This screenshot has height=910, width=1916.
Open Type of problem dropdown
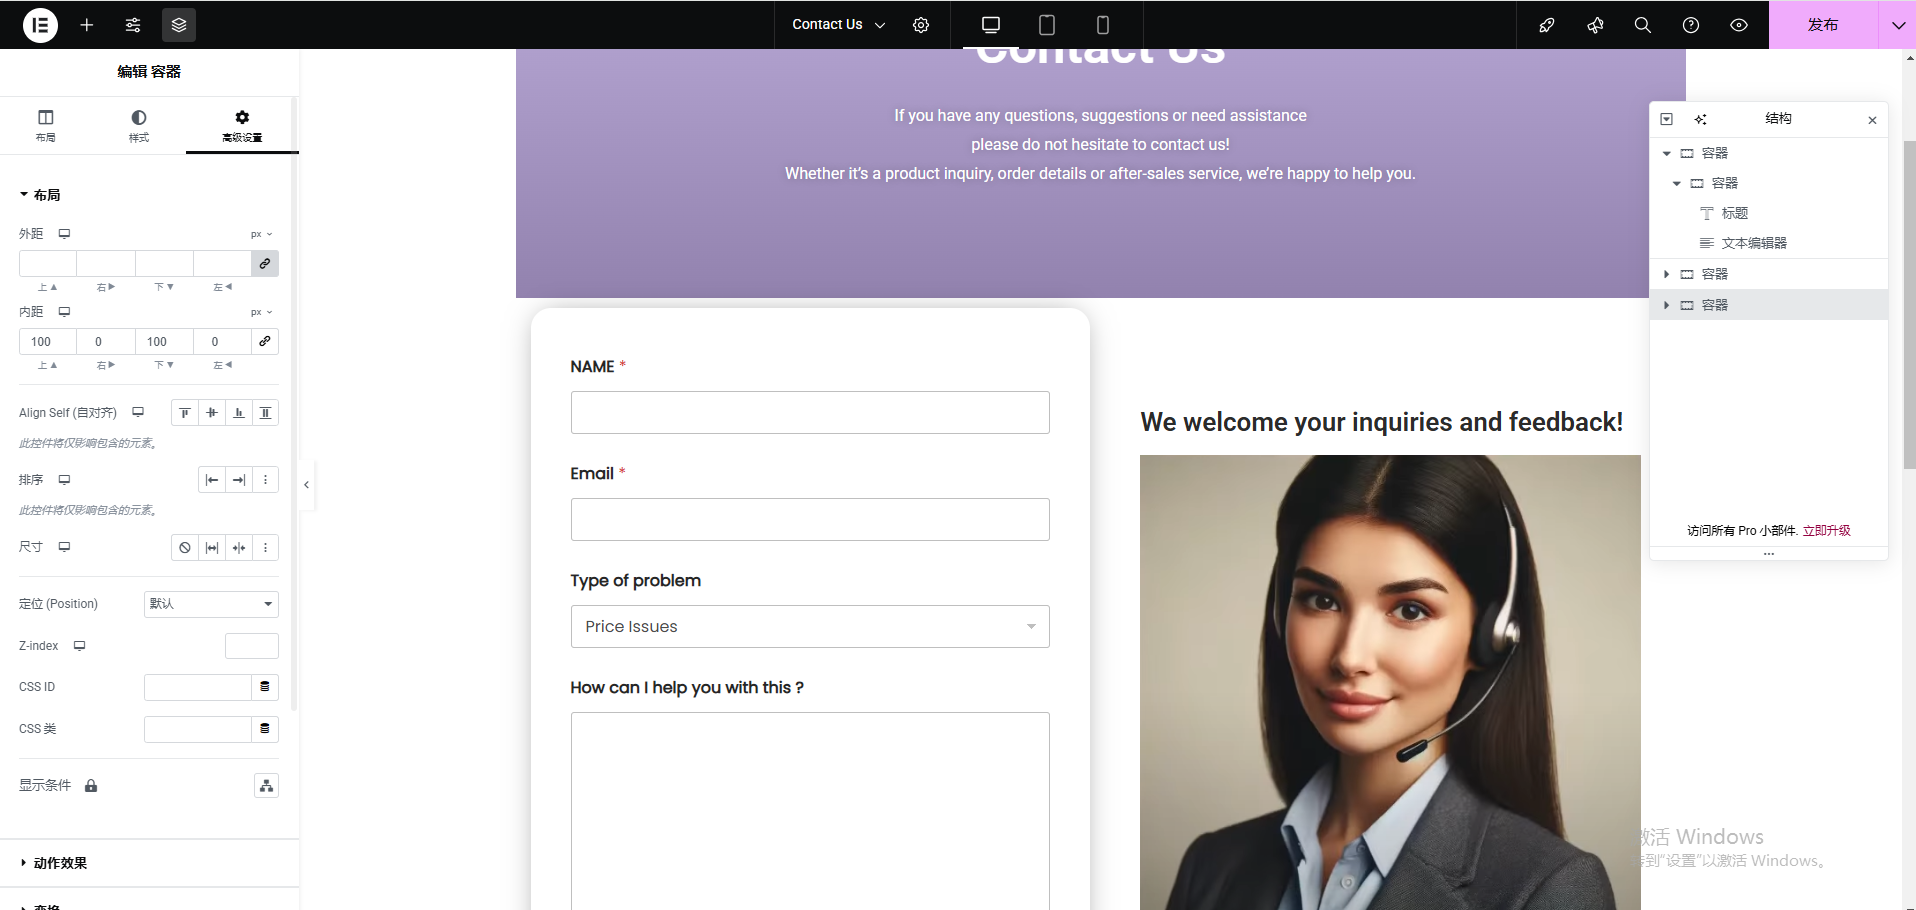[809, 627]
